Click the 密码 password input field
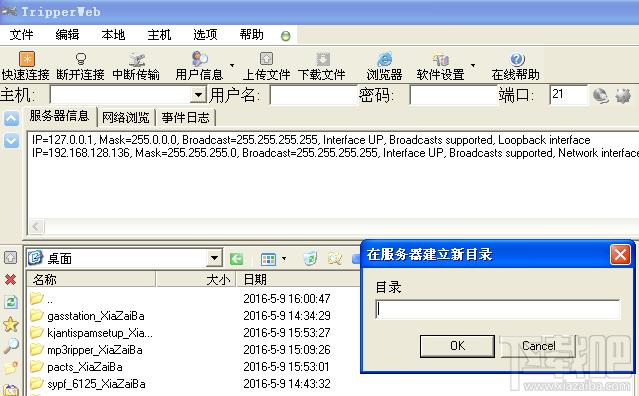 click(454, 95)
